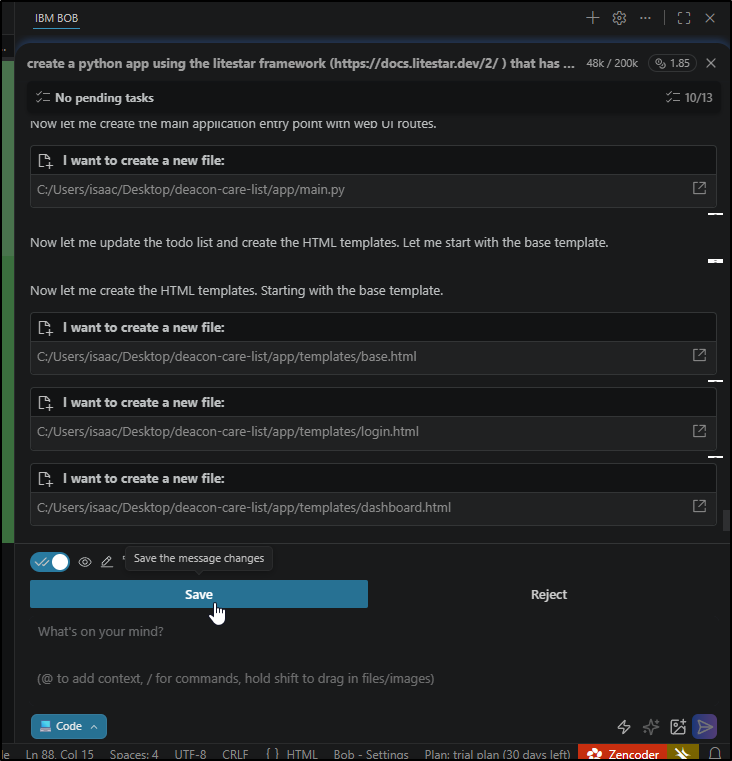The image size is (732, 761).
Task: Click the new-file icon on main.py block
Action: [45, 161]
